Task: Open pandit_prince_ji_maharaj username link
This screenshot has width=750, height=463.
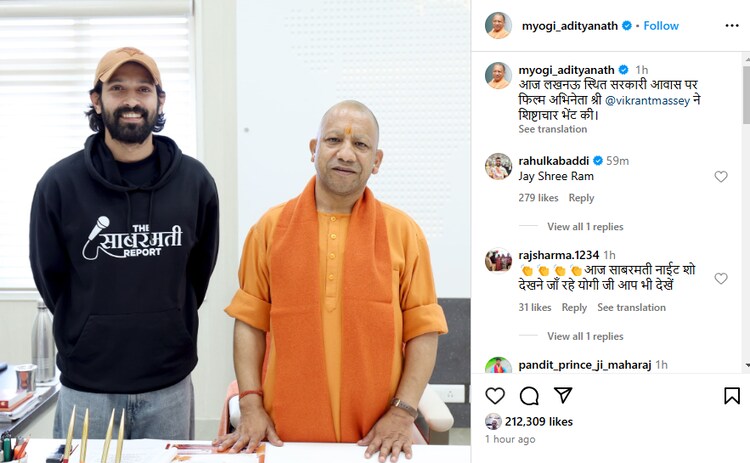Action: (585, 365)
